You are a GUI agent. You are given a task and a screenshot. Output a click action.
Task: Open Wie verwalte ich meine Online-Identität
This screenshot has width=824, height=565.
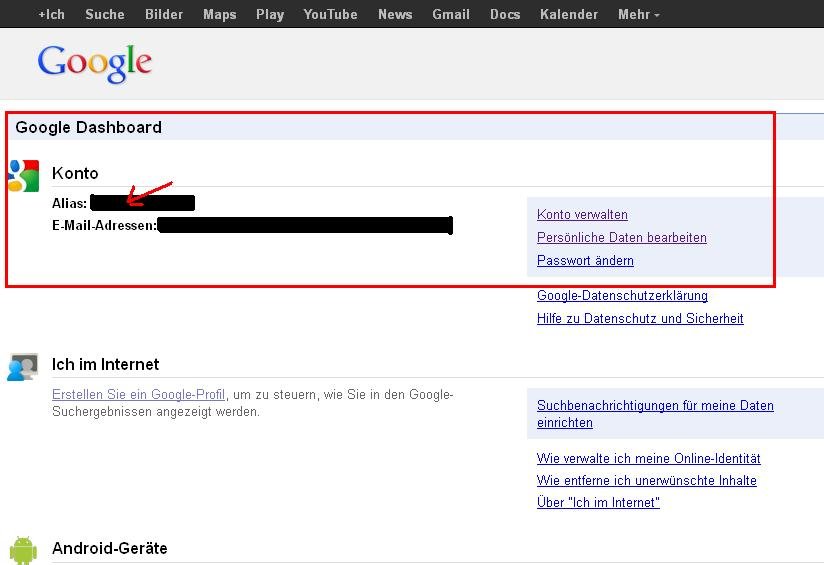pos(648,458)
